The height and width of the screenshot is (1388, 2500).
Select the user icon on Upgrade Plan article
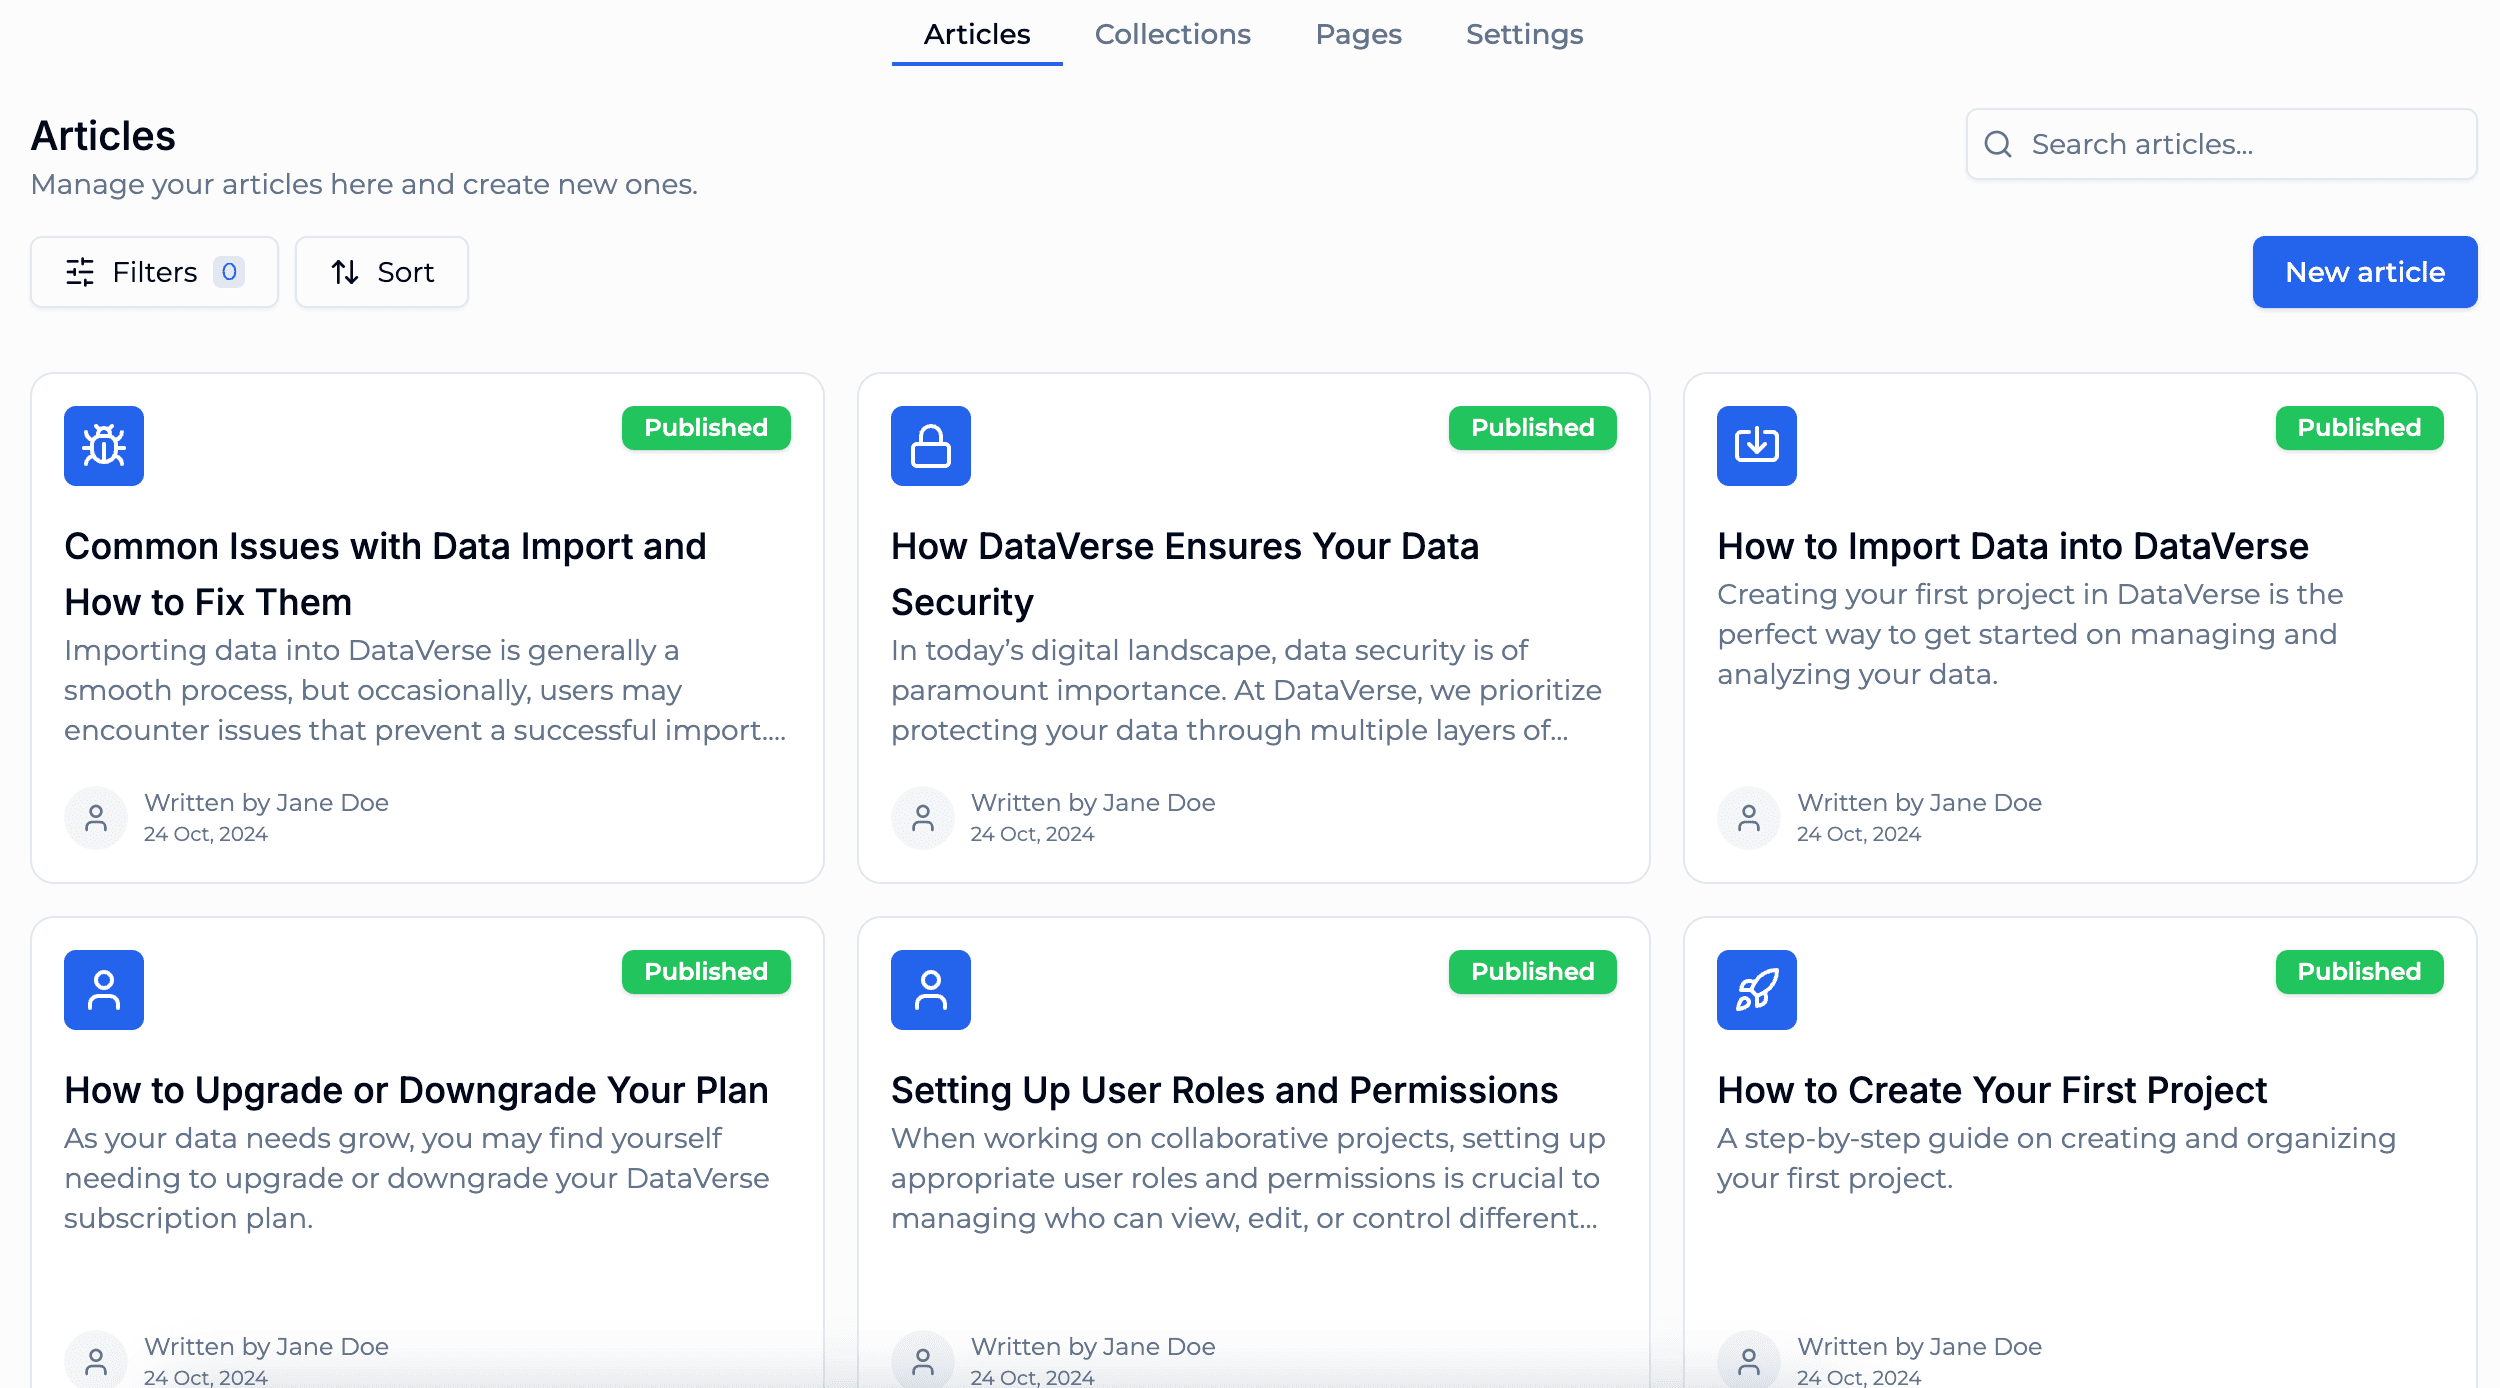103,989
